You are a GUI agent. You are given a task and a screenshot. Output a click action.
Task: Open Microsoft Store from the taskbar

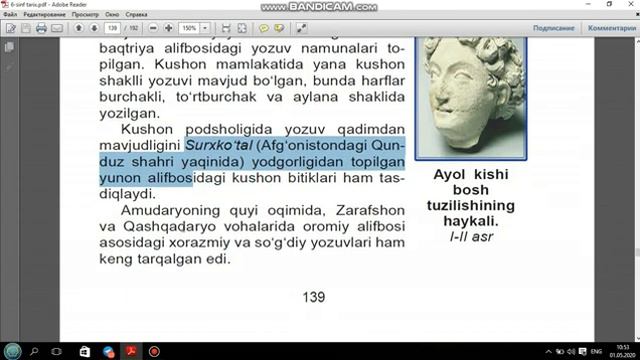click(x=84, y=351)
